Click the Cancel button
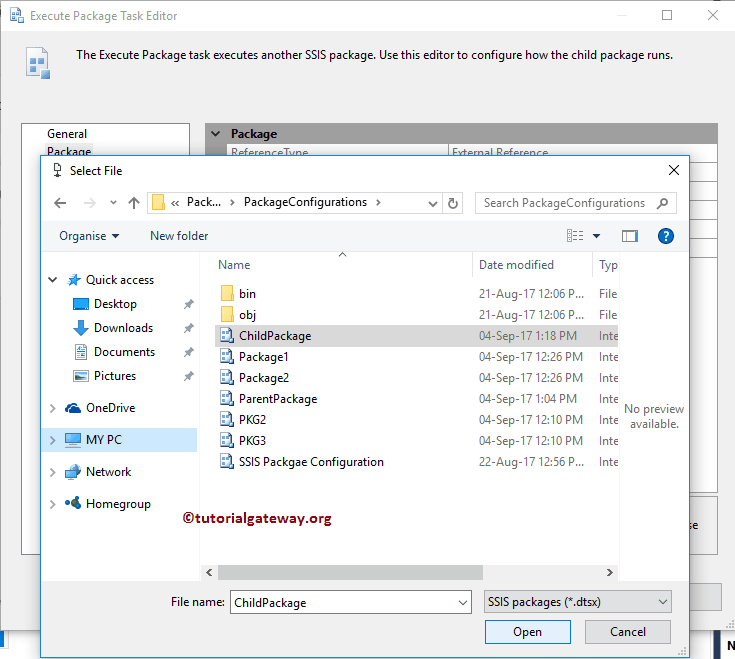 point(628,632)
